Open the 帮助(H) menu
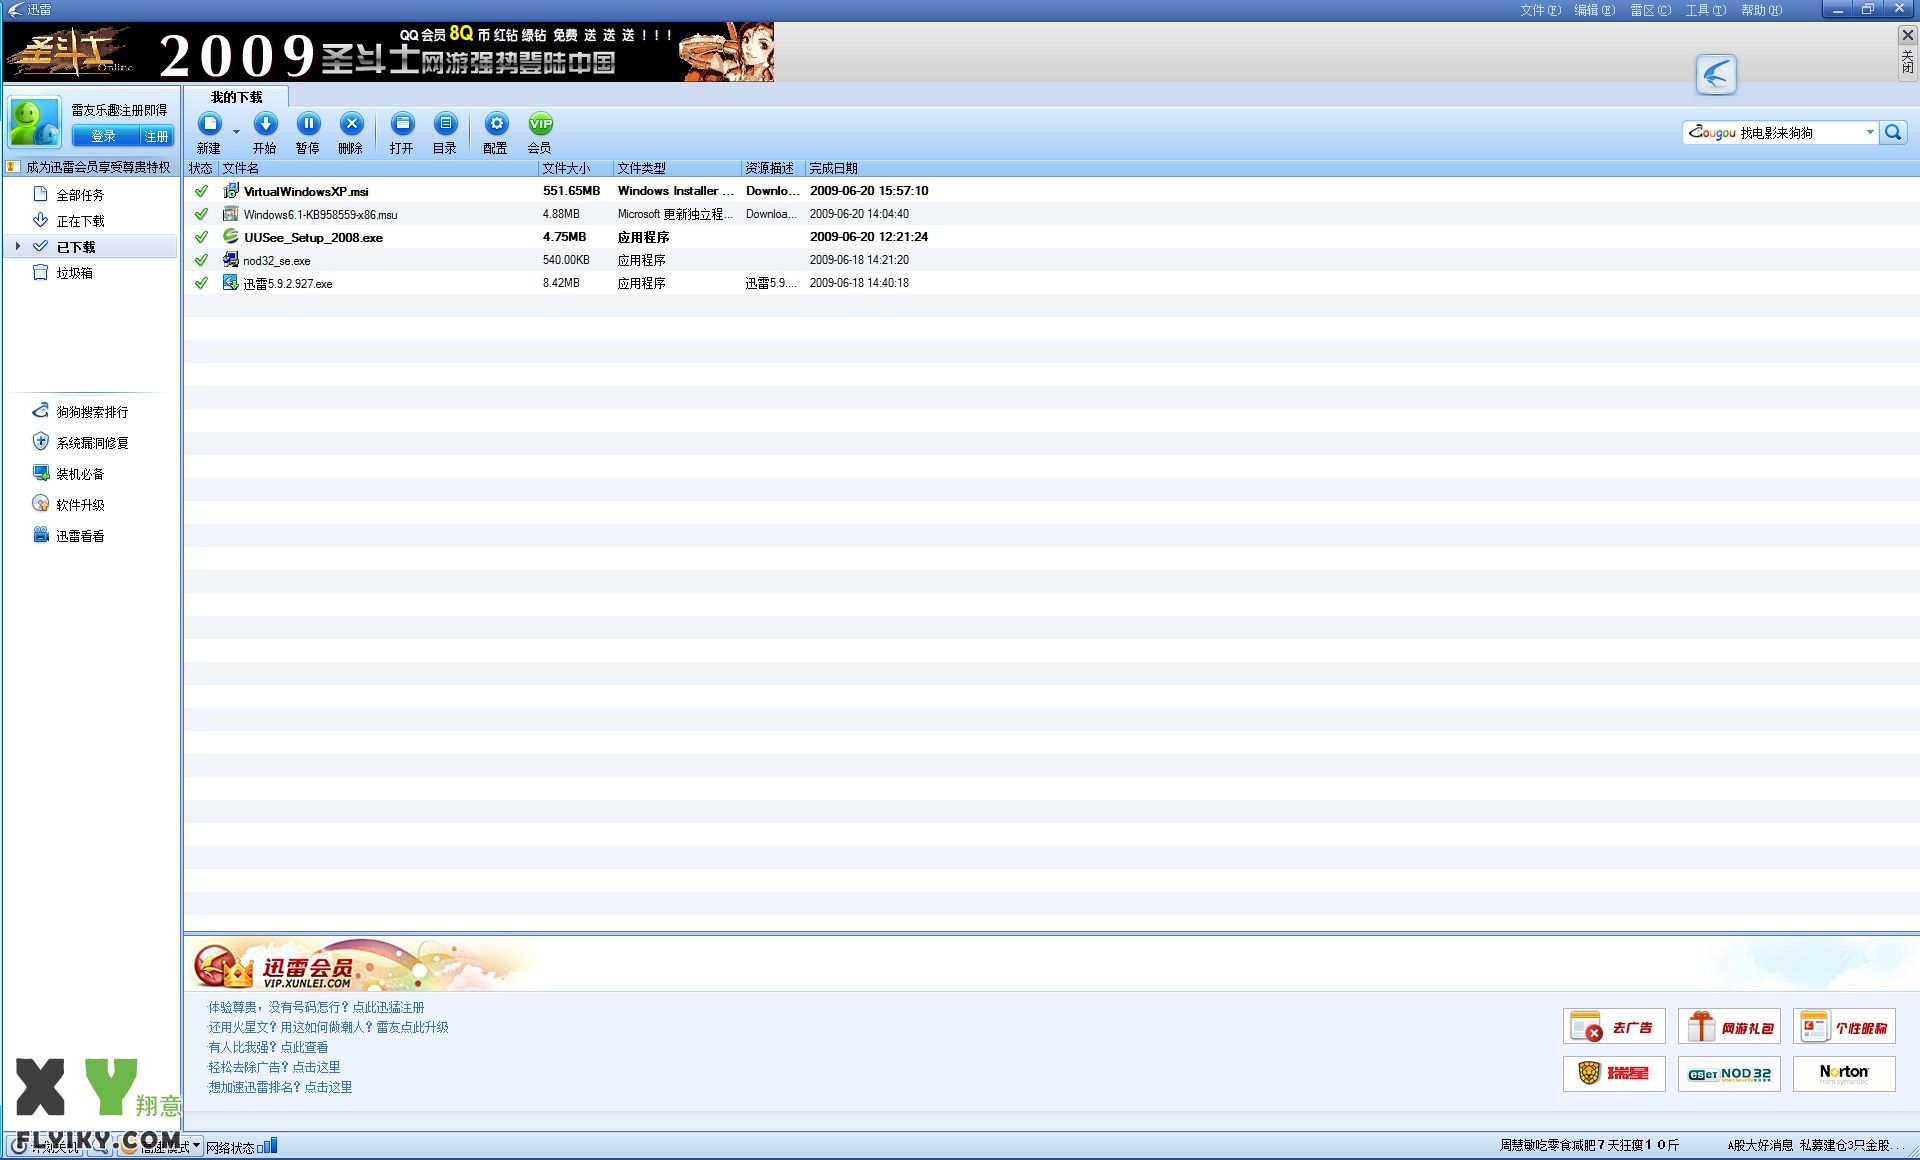The height and width of the screenshot is (1160, 1920). [x=1761, y=10]
